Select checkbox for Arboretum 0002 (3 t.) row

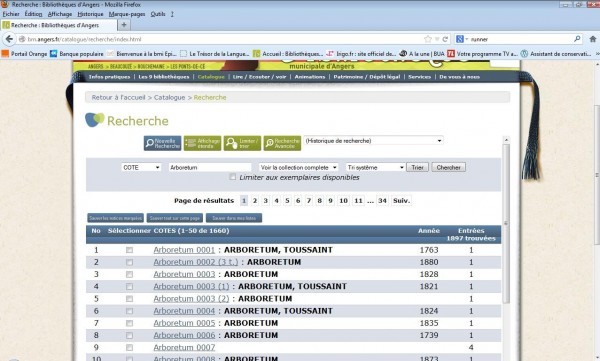click(x=129, y=262)
